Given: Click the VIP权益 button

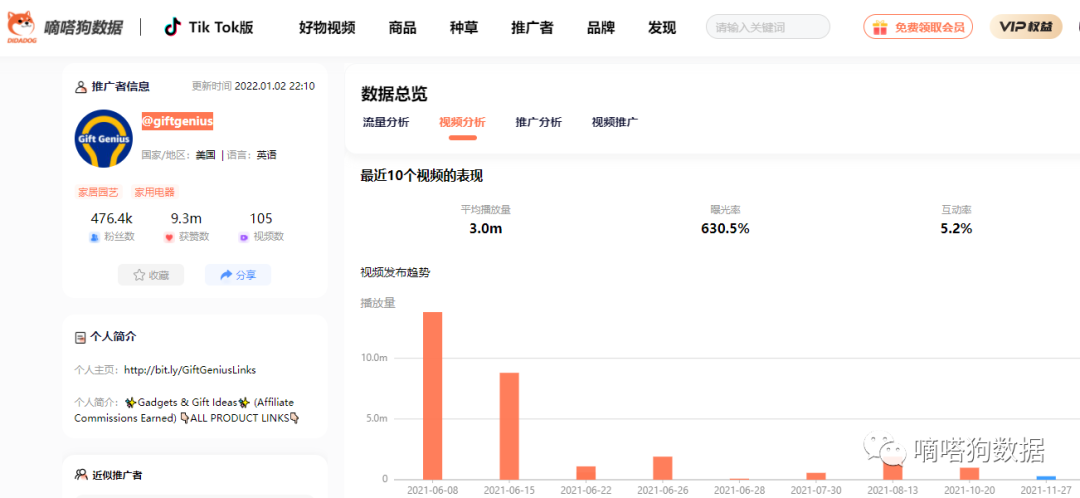Looking at the screenshot, I should 1025,27.
